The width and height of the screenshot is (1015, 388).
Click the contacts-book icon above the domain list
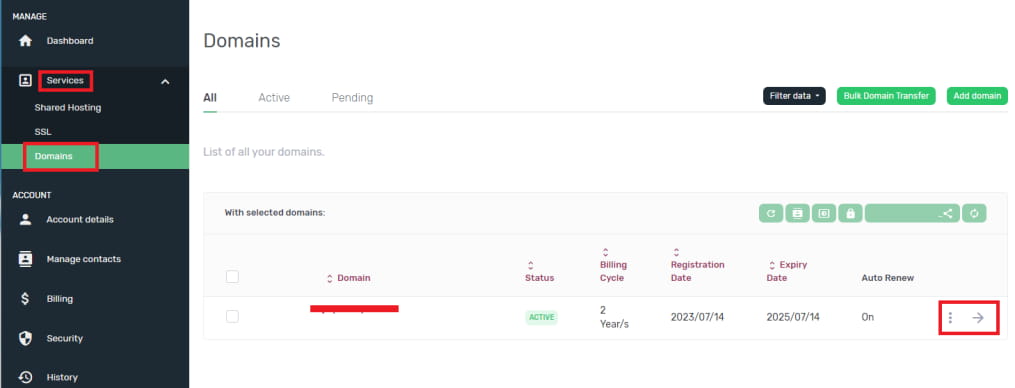[x=798, y=213]
